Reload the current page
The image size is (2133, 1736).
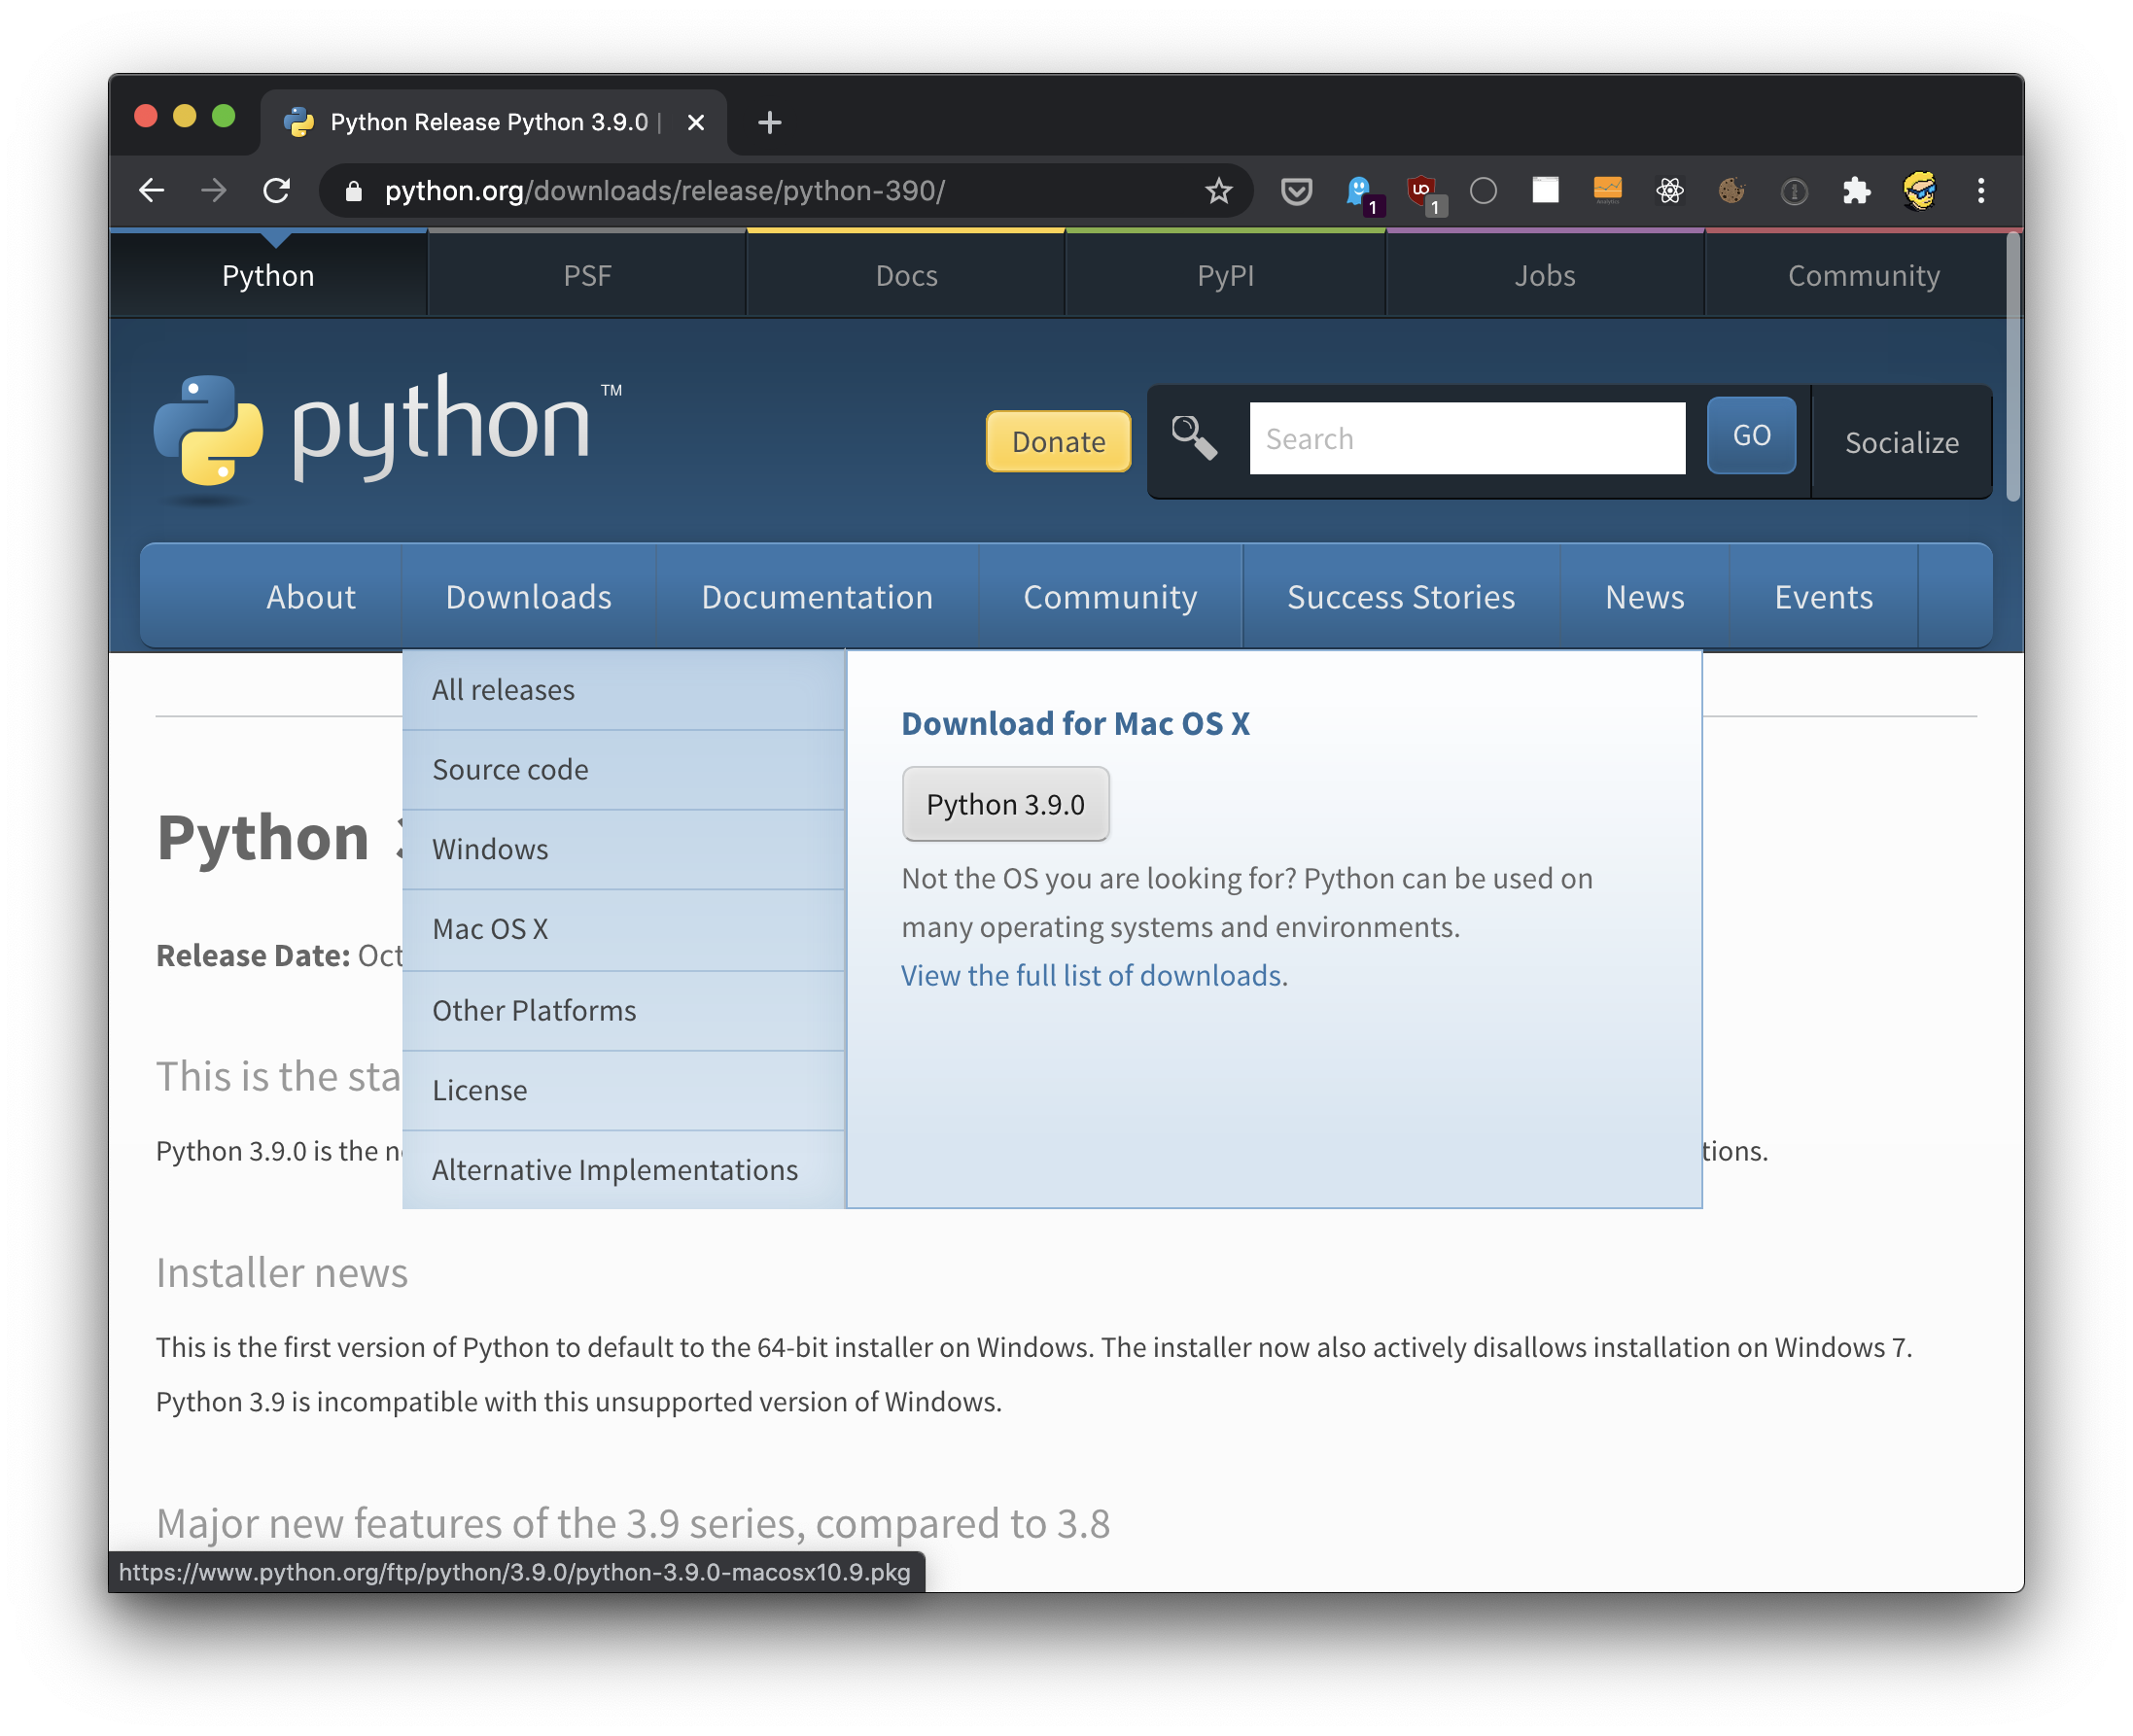(x=277, y=191)
